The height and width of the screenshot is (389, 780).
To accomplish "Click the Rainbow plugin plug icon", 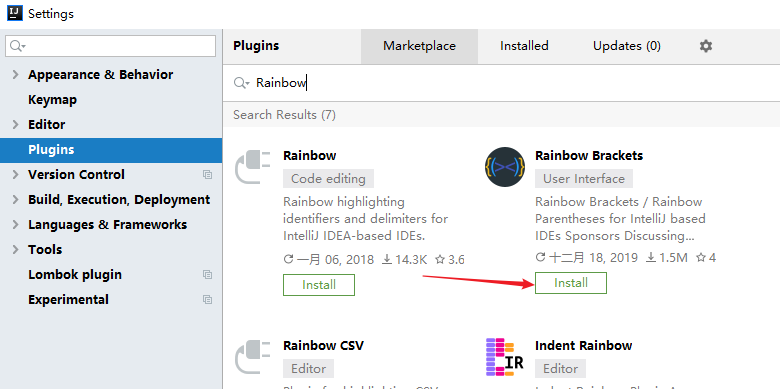I will pos(252,167).
